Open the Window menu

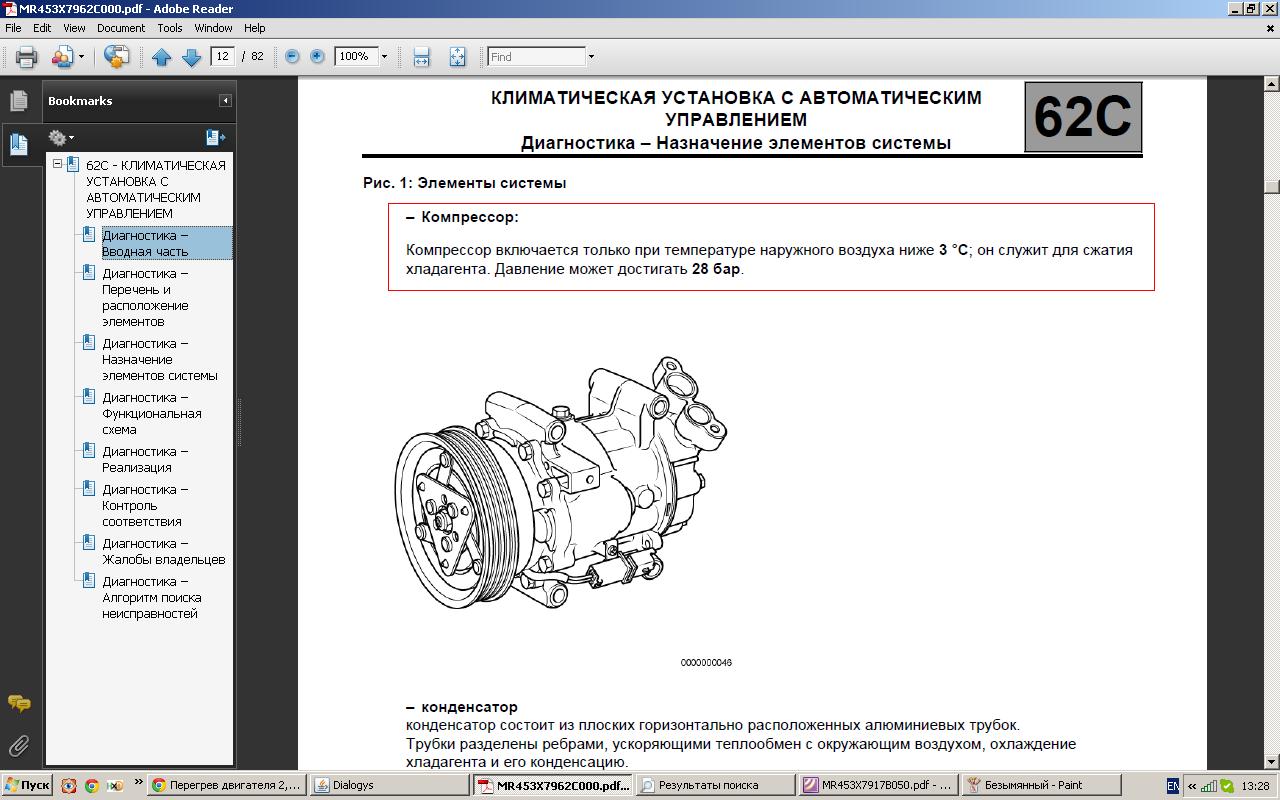tap(214, 28)
